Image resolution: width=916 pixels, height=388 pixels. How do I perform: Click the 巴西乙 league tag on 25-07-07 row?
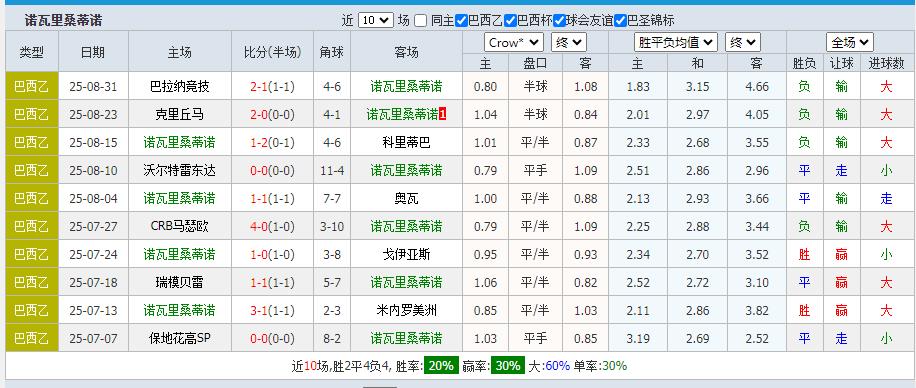click(32, 338)
